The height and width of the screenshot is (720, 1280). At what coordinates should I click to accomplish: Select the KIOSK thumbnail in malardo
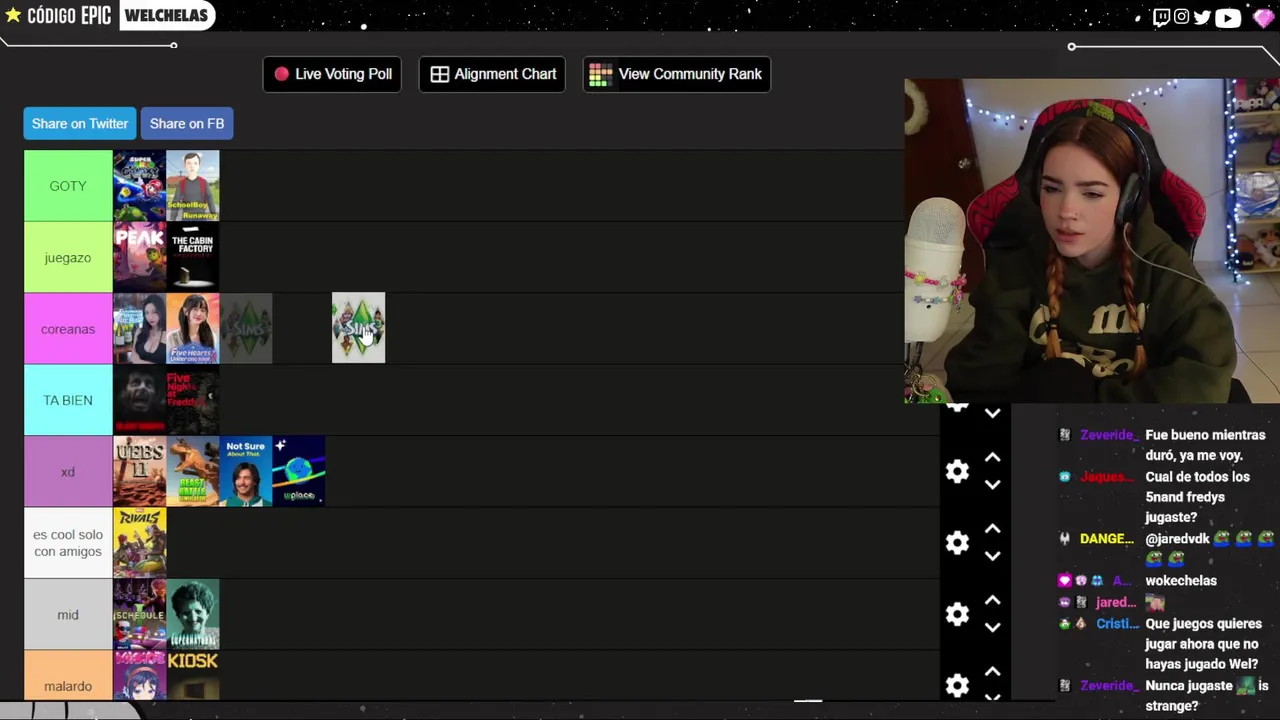tap(193, 676)
